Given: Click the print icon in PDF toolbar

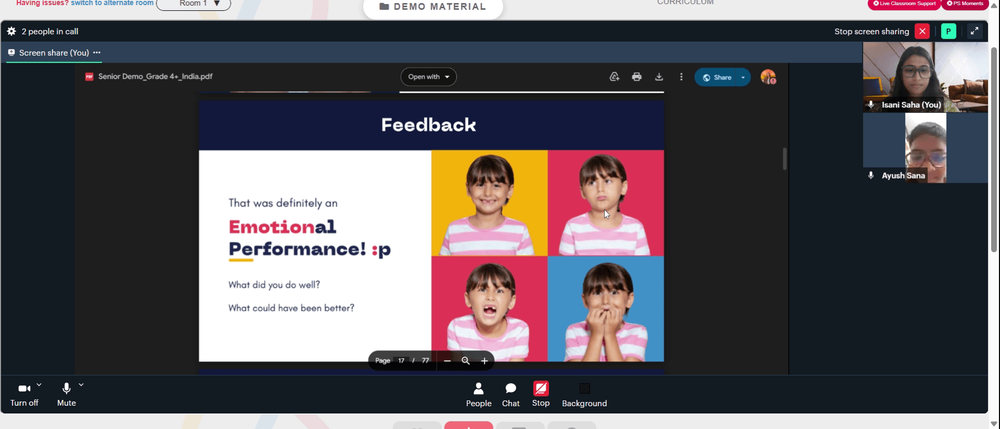Looking at the screenshot, I should pyautogui.click(x=636, y=77).
